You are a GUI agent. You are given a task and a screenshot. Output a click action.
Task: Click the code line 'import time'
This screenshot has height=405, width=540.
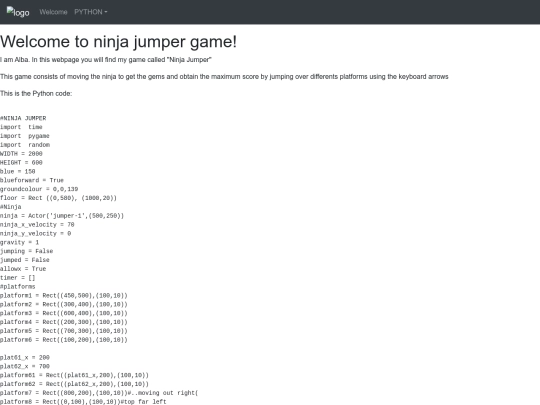[21, 127]
